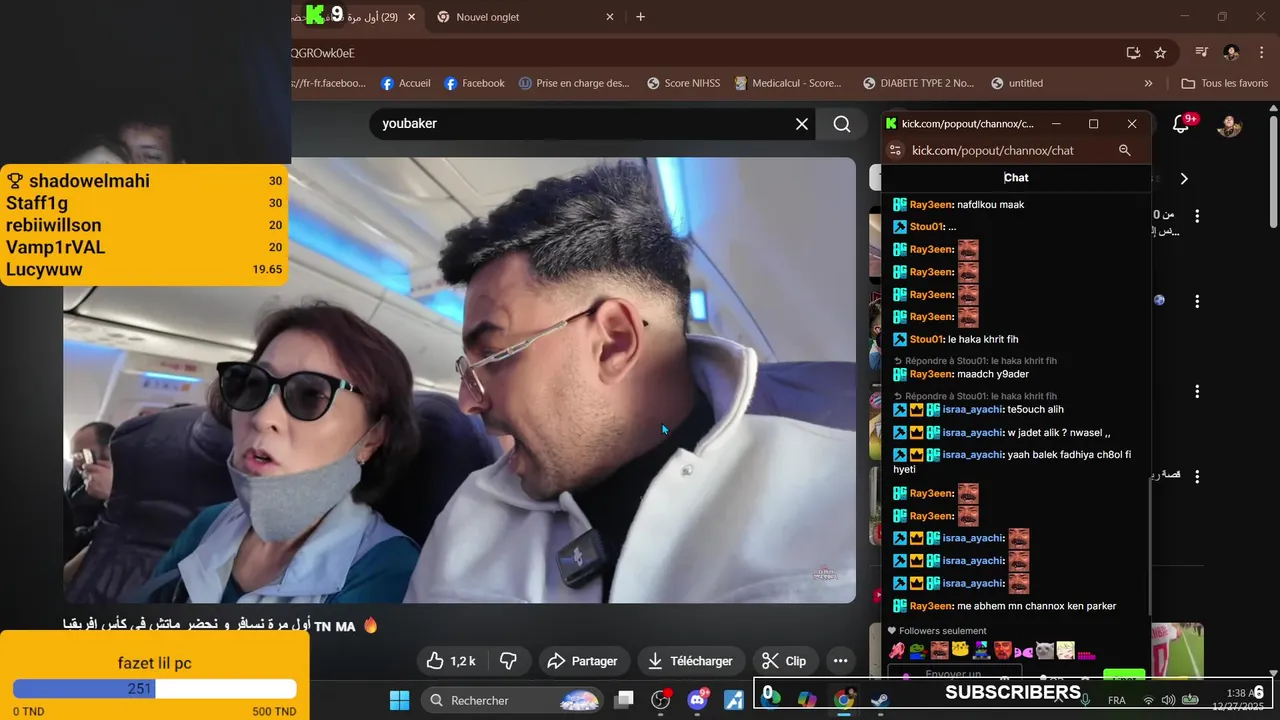Click the fazet lil pc goal progress bar

click(x=155, y=689)
